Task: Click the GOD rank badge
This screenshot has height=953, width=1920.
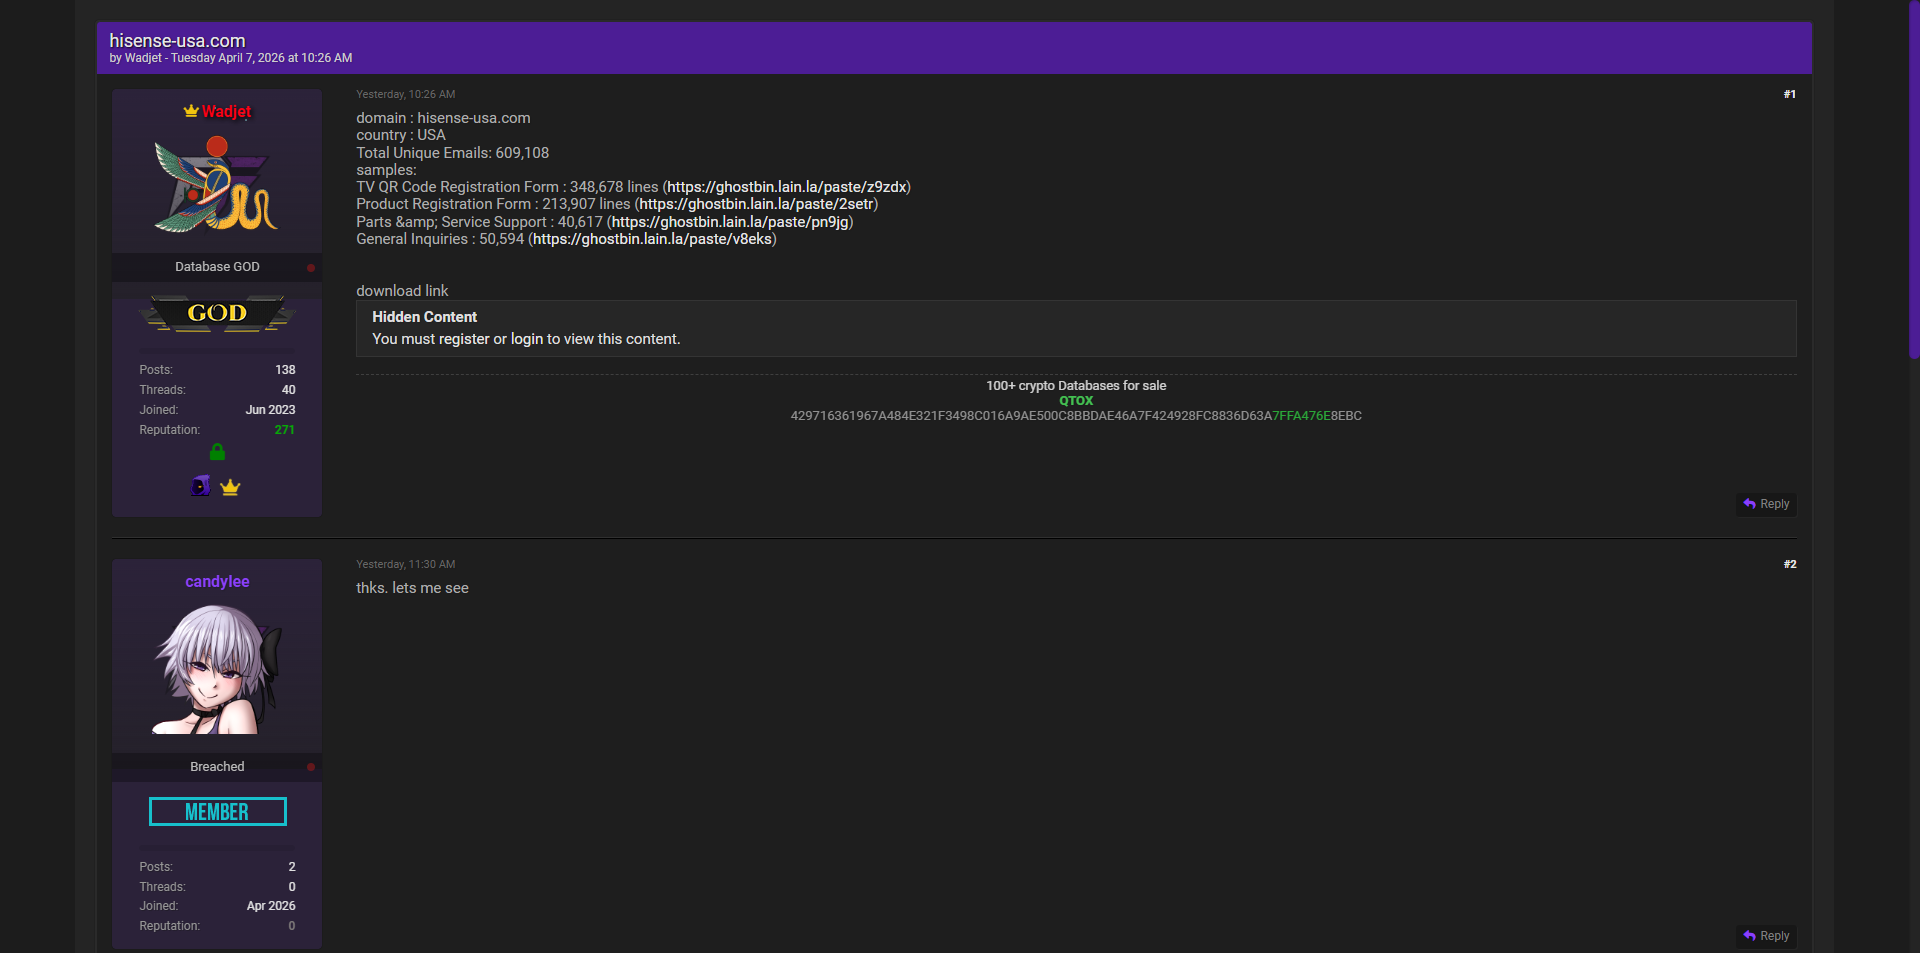Action: 217,314
